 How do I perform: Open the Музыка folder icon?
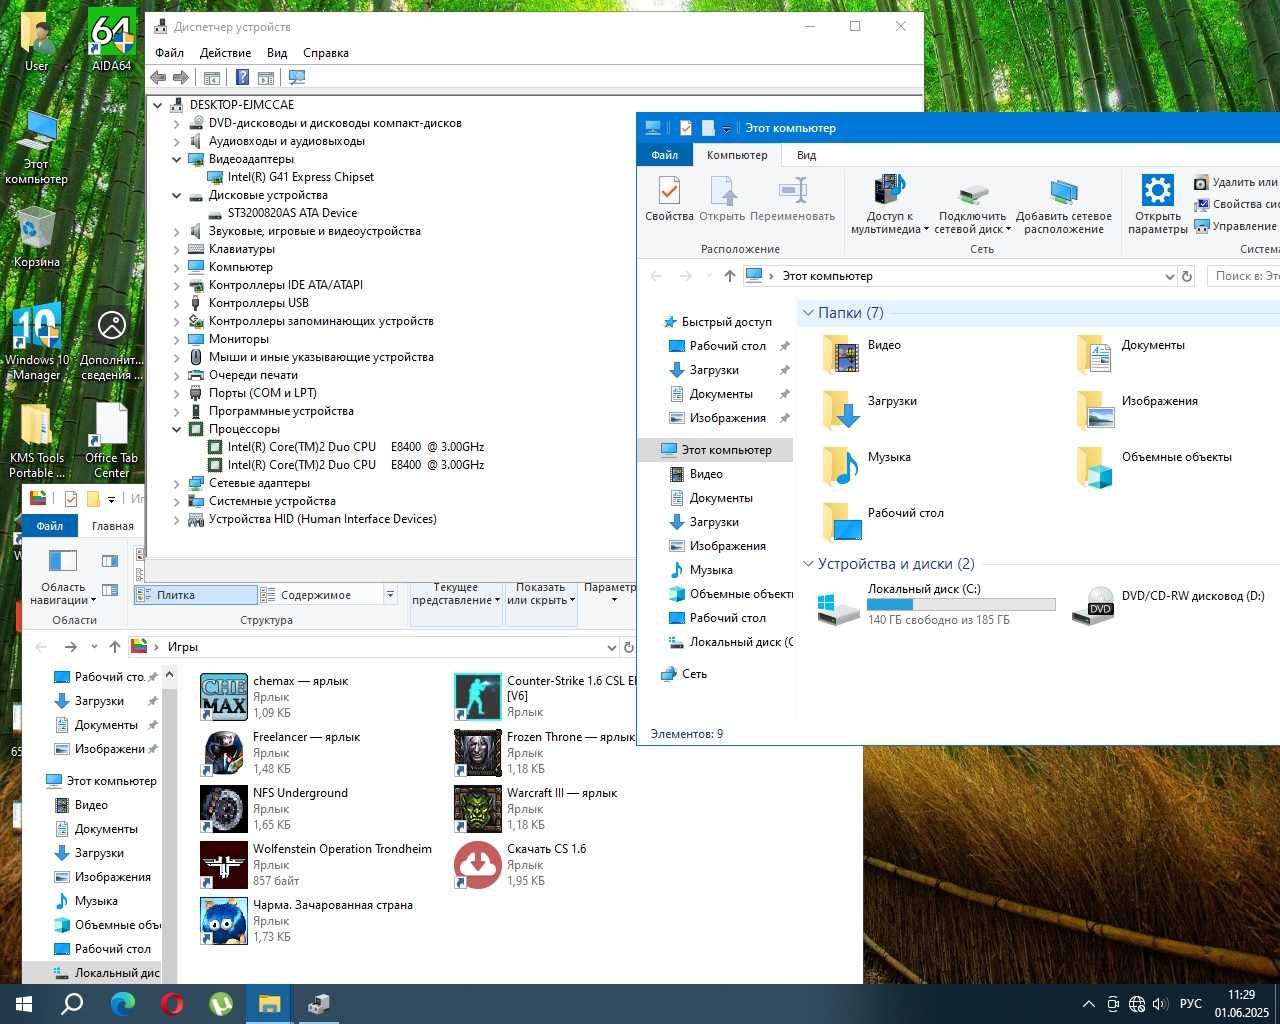click(841, 466)
